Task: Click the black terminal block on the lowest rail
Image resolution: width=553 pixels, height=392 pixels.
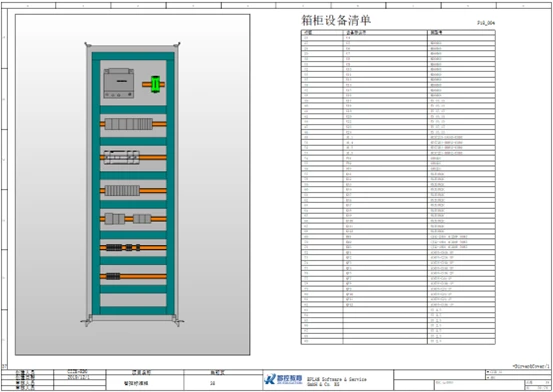Action: point(113,276)
